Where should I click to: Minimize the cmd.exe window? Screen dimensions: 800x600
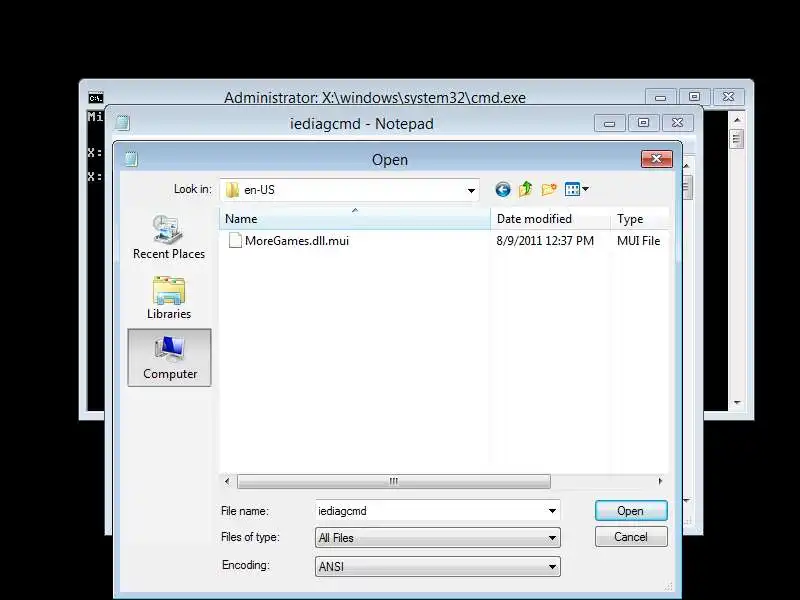(x=661, y=97)
